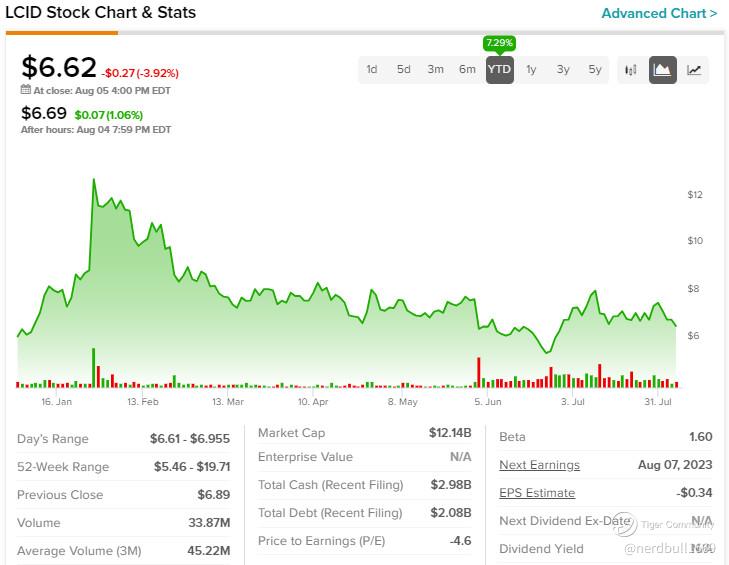Click the Day's Range label

[53, 439]
